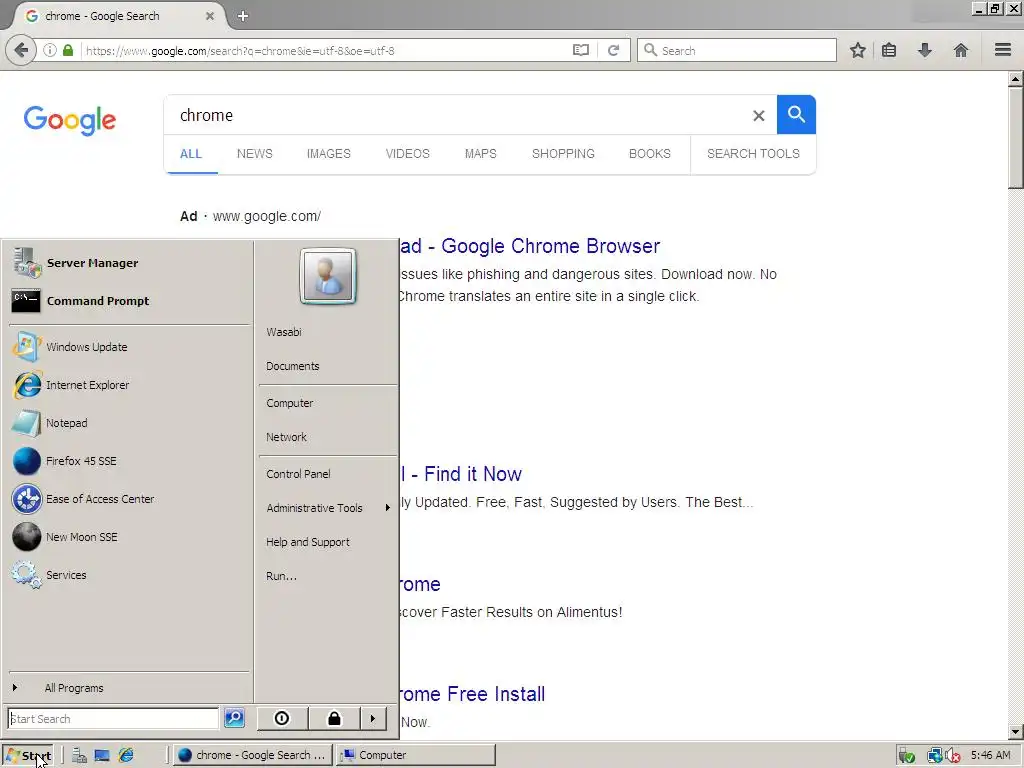This screenshot has width=1024, height=768.
Task: Click the page scrollbar down arrow
Action: click(1016, 732)
